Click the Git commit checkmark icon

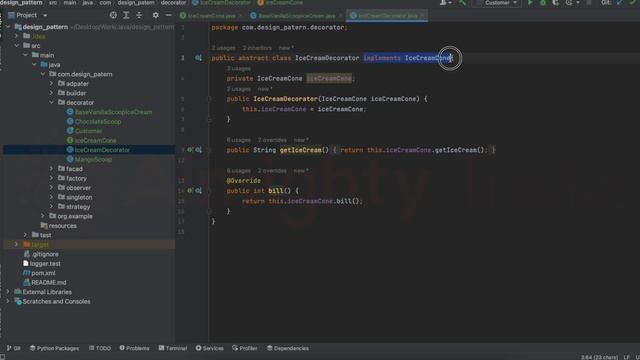(633, 3)
